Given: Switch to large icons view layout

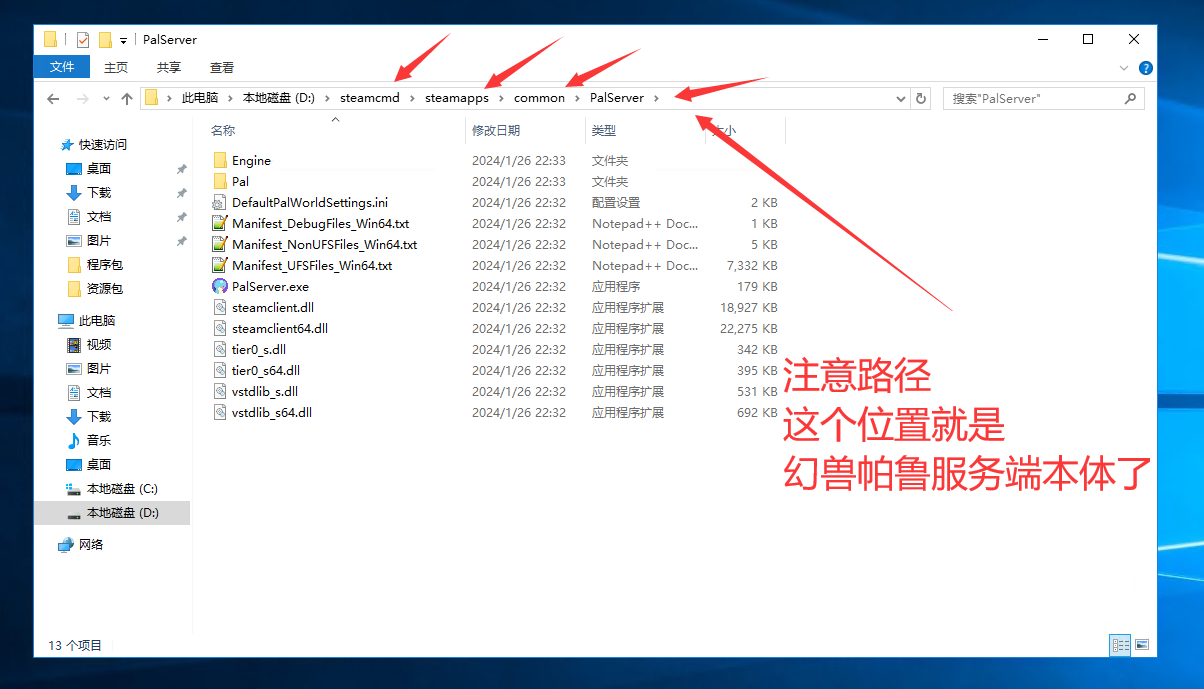Looking at the screenshot, I should pyautogui.click(x=1142, y=645).
